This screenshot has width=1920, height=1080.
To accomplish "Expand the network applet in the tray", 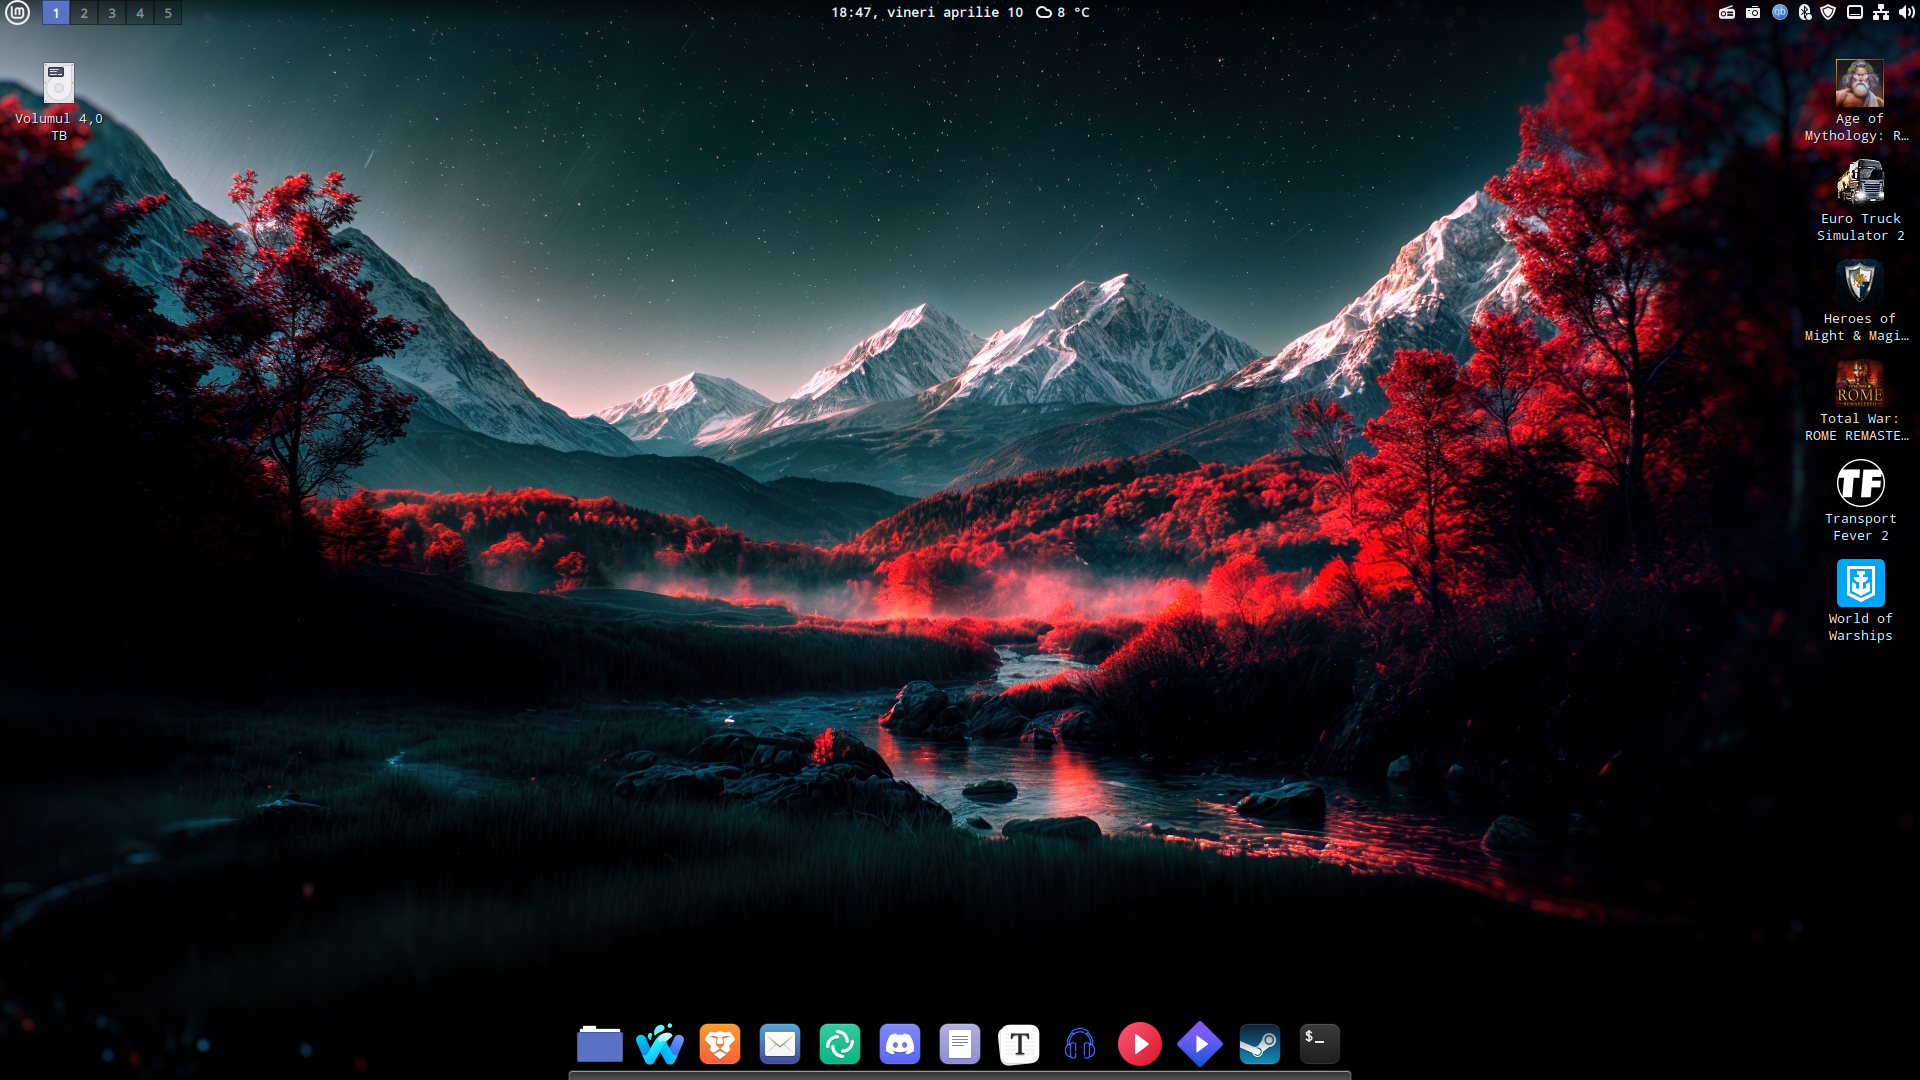I will (1881, 13).
